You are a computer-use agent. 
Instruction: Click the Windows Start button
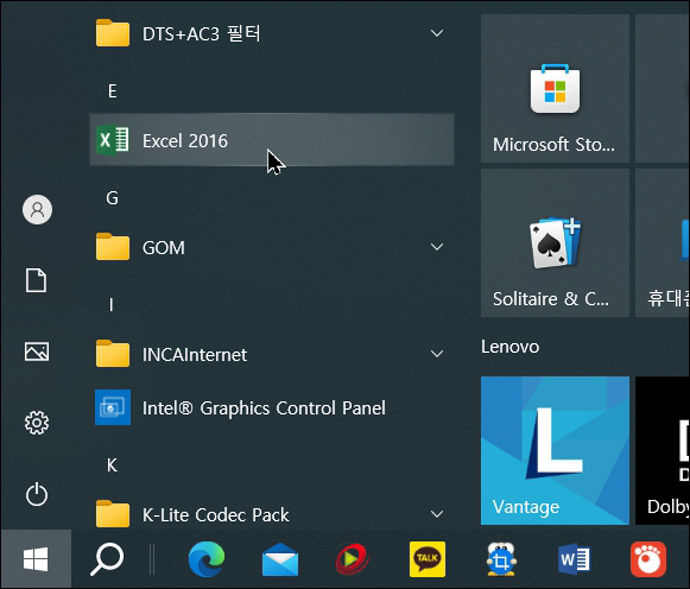click(36, 559)
